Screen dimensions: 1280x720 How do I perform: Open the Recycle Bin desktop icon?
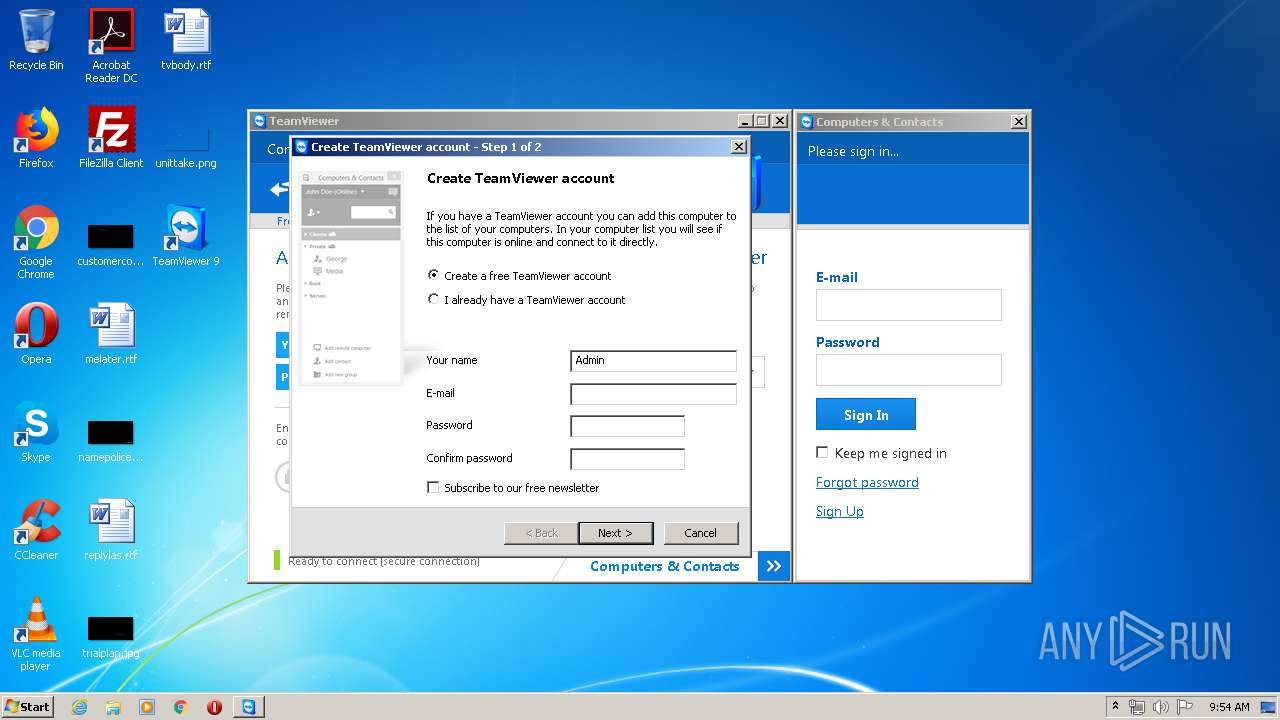[x=36, y=40]
